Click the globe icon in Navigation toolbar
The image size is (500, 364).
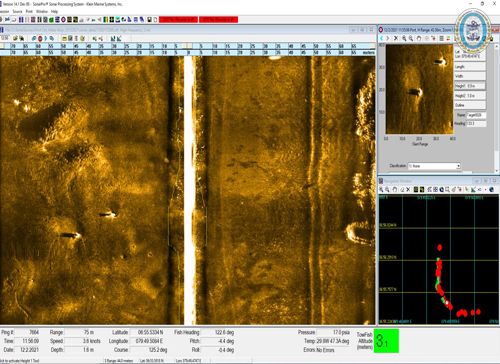point(491,189)
